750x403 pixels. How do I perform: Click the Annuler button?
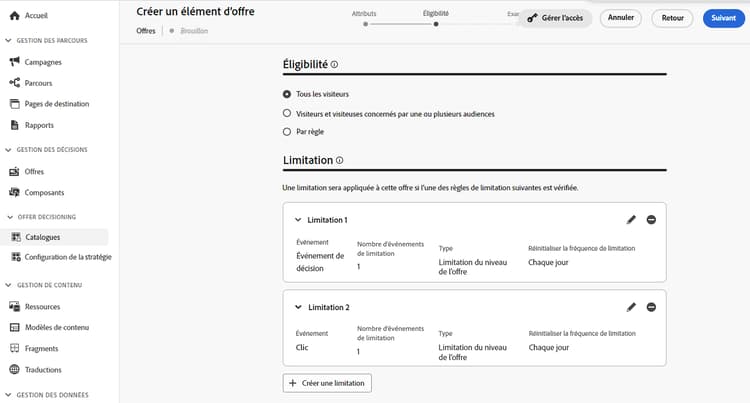pos(620,18)
